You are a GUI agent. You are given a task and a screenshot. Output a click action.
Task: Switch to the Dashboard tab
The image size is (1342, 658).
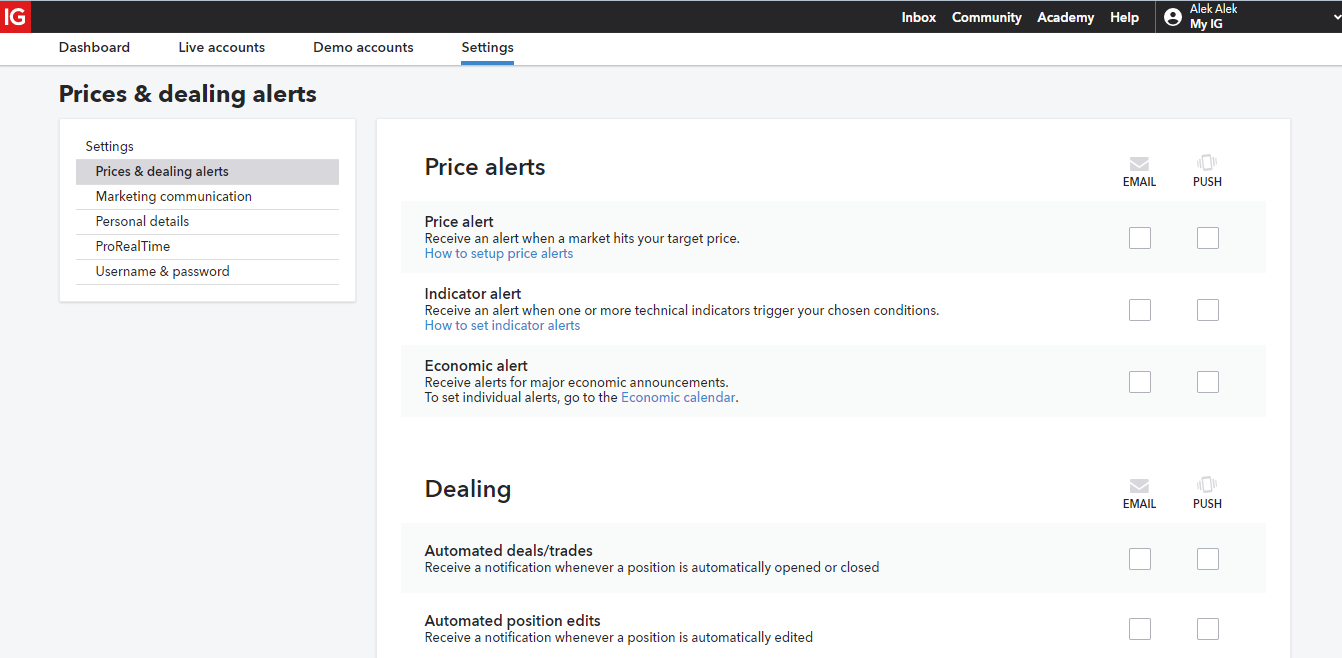point(94,47)
